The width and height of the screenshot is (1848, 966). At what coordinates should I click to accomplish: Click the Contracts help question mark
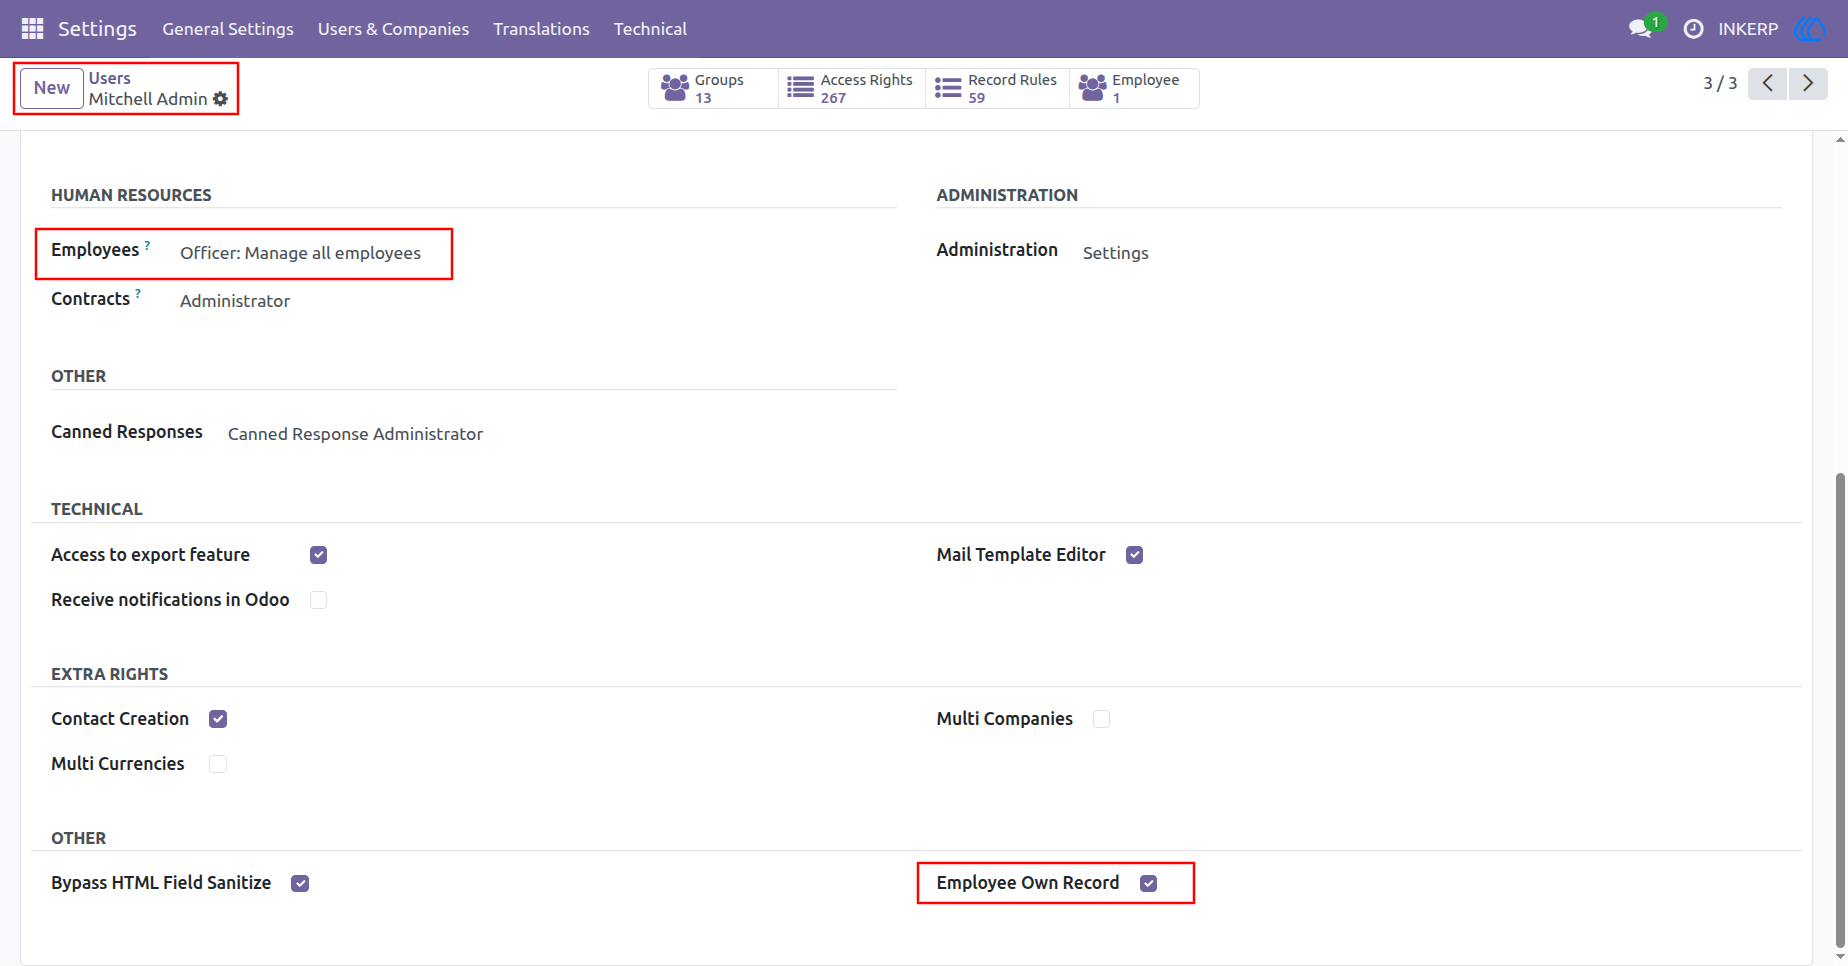point(138,294)
